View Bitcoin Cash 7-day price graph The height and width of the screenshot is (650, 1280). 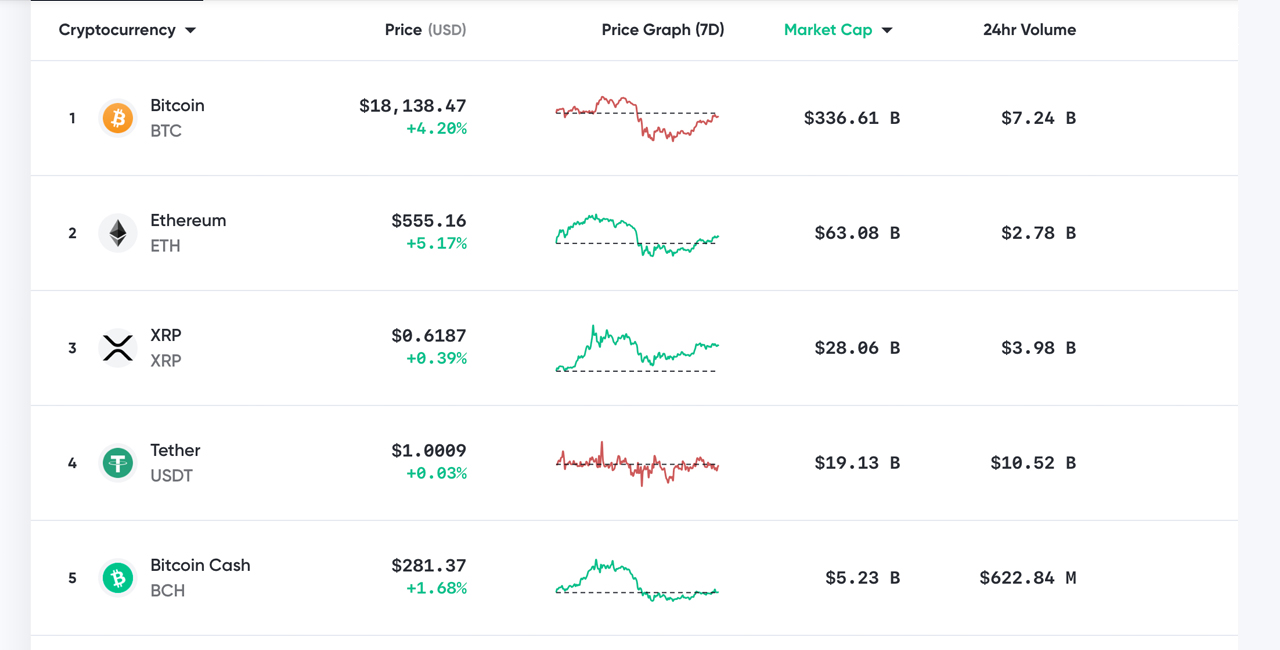pyautogui.click(x=637, y=580)
